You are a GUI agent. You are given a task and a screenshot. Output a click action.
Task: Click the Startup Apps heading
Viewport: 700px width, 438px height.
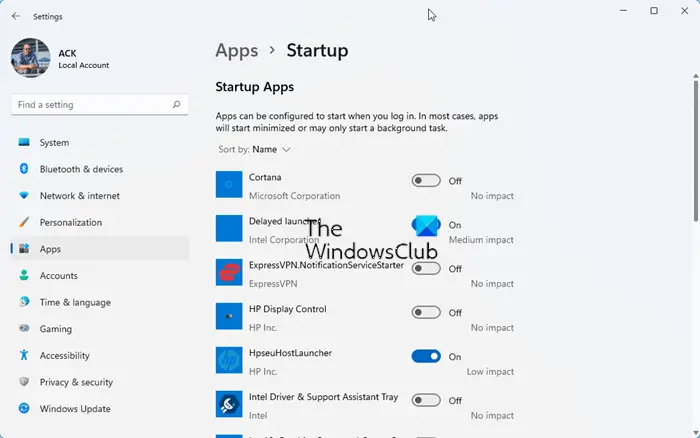[x=254, y=87]
